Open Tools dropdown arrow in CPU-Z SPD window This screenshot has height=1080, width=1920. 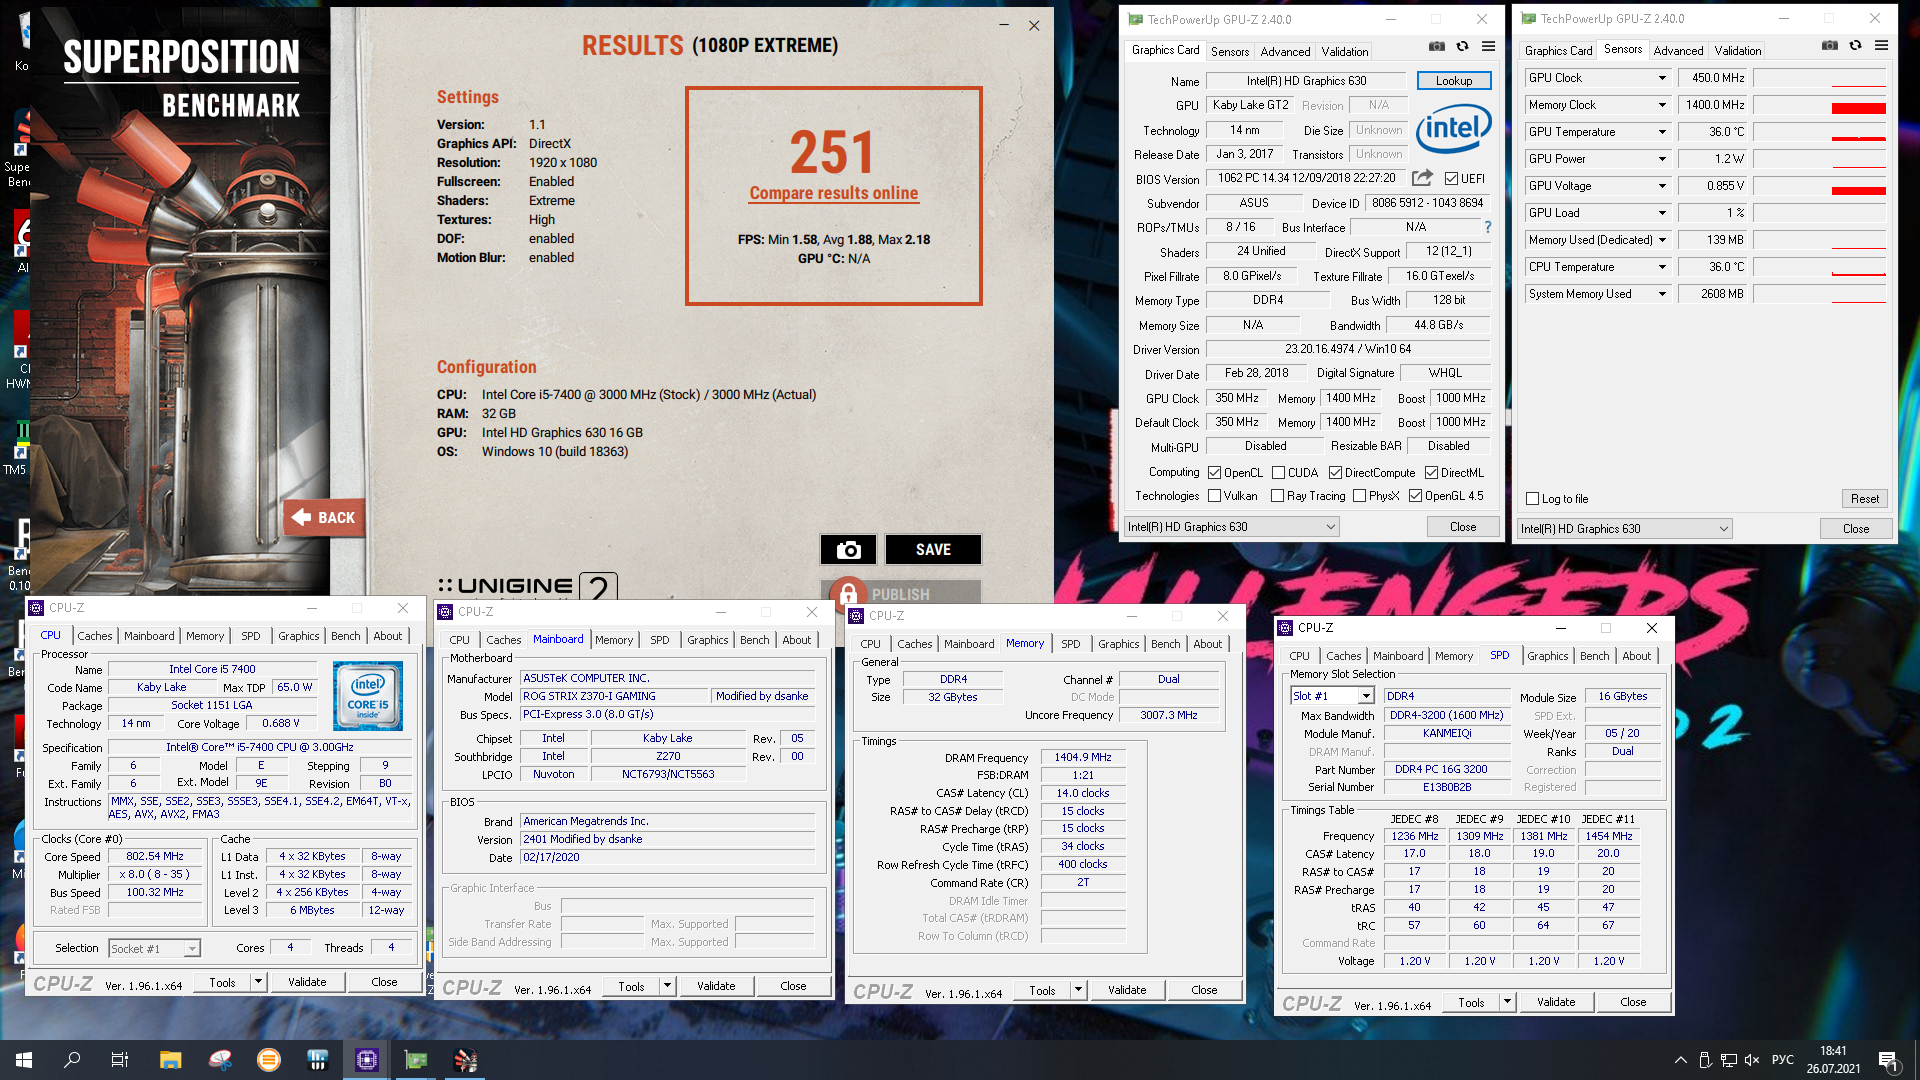(1507, 1002)
